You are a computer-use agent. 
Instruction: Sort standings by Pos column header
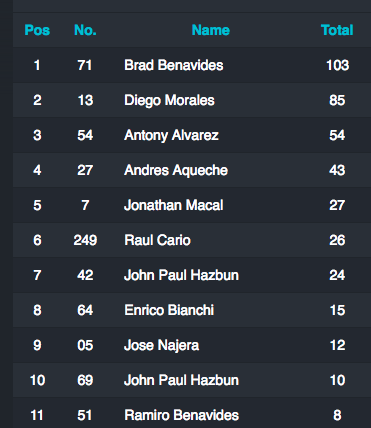pyautogui.click(x=37, y=30)
